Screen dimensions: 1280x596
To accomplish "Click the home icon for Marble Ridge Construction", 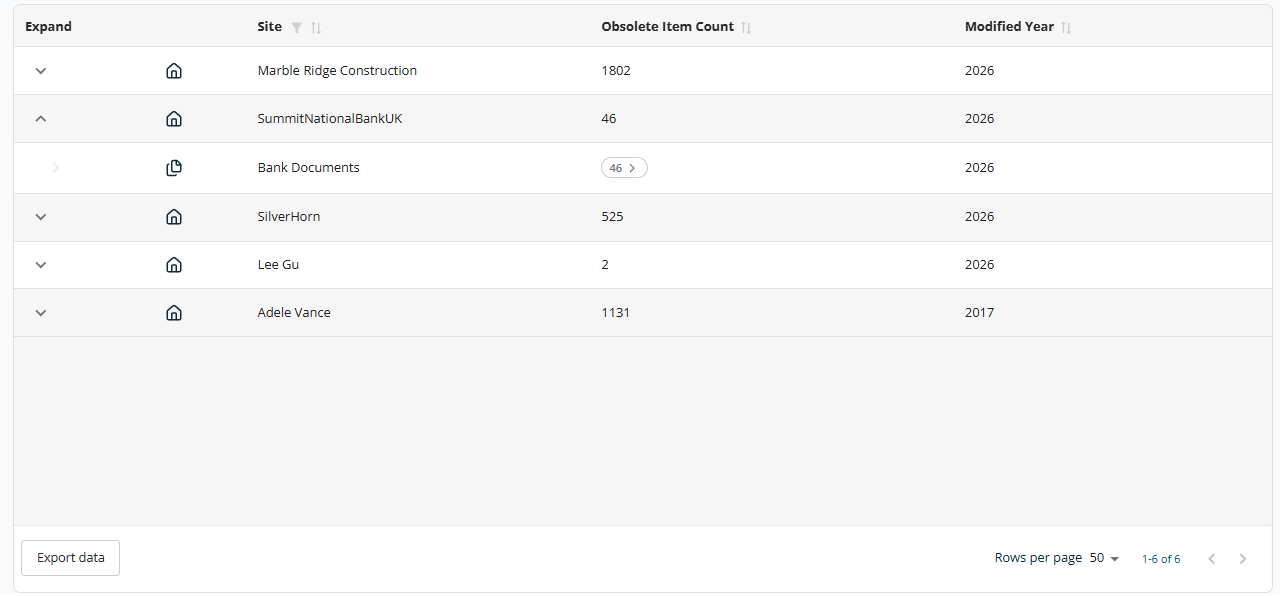I will (x=174, y=71).
